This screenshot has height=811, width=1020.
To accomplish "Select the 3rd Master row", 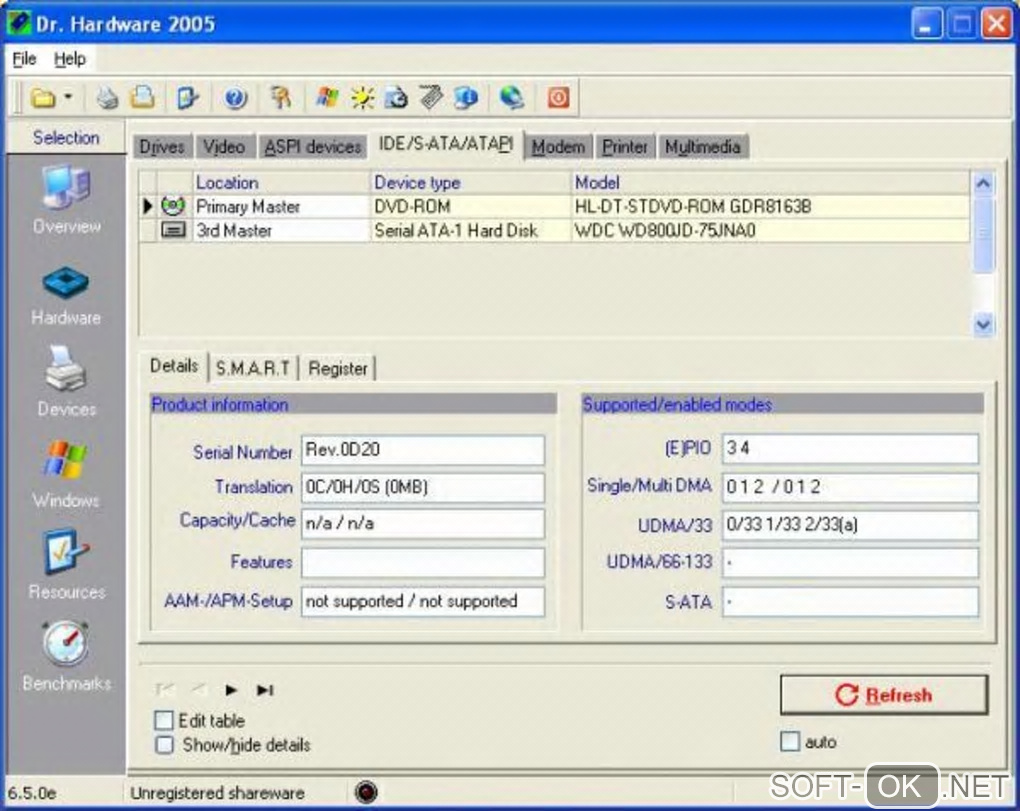I will click(x=554, y=230).
